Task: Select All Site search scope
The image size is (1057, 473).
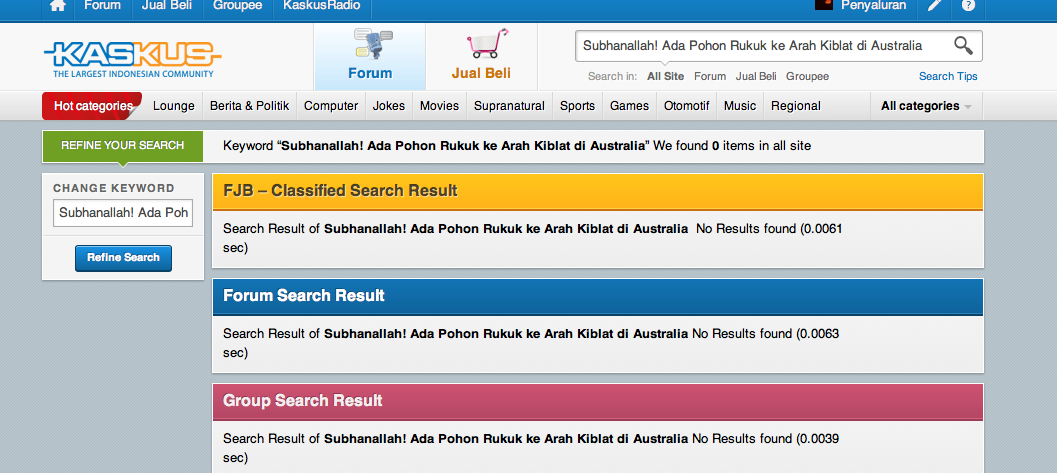Action: click(x=665, y=76)
